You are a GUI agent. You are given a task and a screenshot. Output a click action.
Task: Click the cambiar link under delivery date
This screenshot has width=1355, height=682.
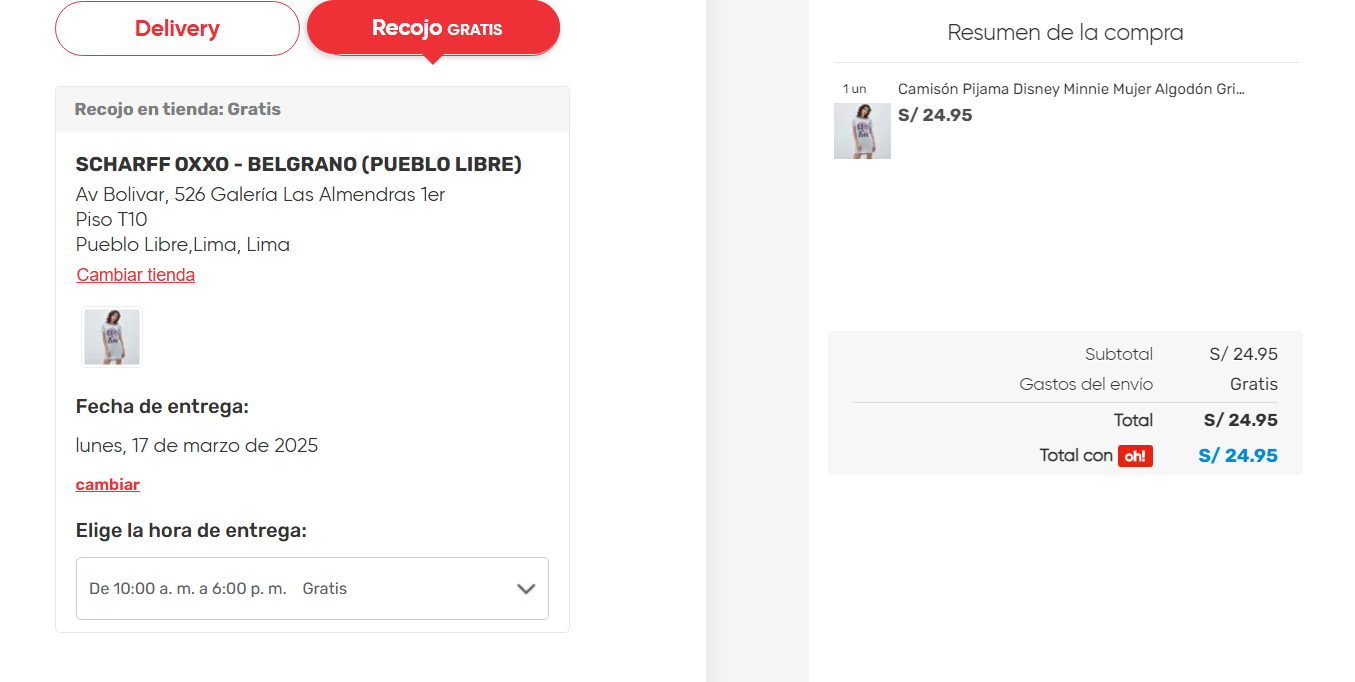(x=108, y=485)
